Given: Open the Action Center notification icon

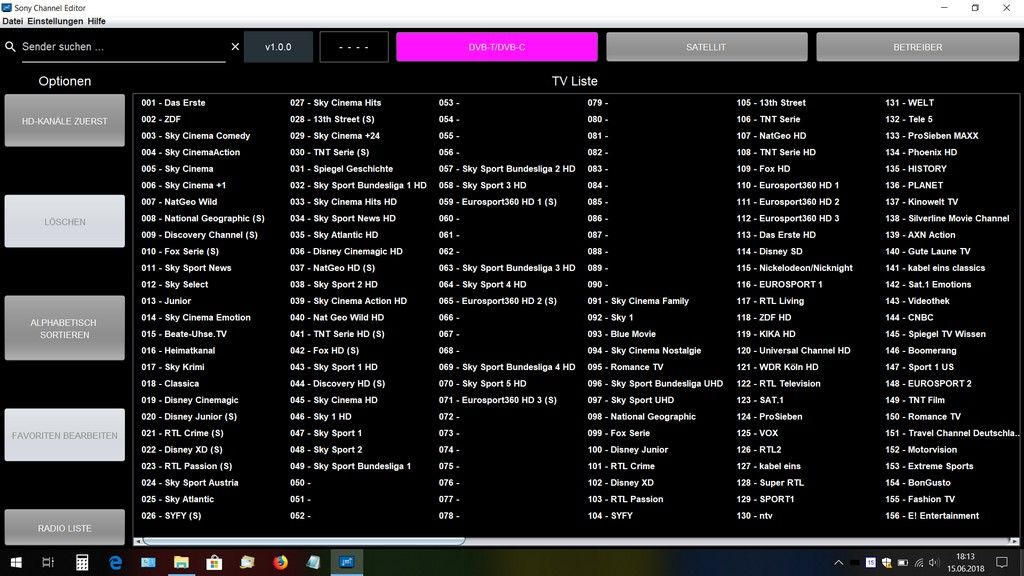Looking at the screenshot, I should click(x=1002, y=562).
